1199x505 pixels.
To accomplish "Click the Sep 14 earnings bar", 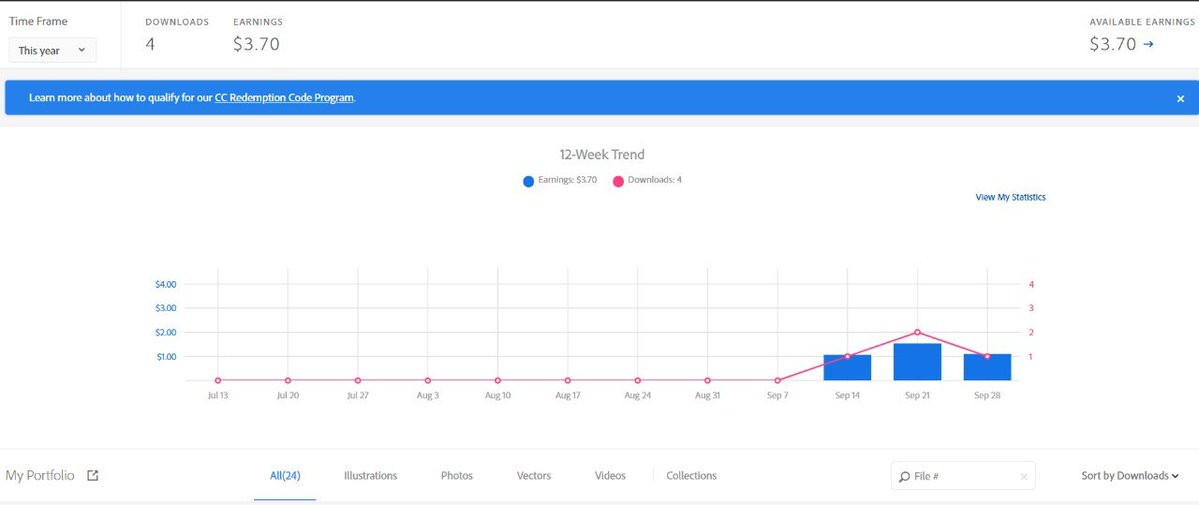I will pyautogui.click(x=847, y=367).
